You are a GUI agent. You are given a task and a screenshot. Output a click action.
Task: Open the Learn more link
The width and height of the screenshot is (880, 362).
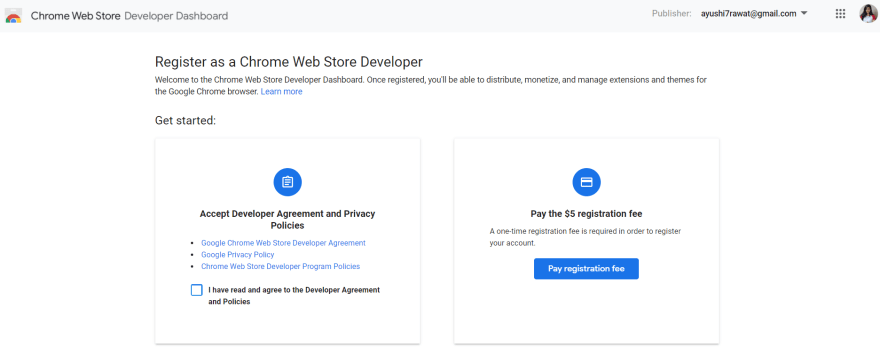tap(281, 91)
